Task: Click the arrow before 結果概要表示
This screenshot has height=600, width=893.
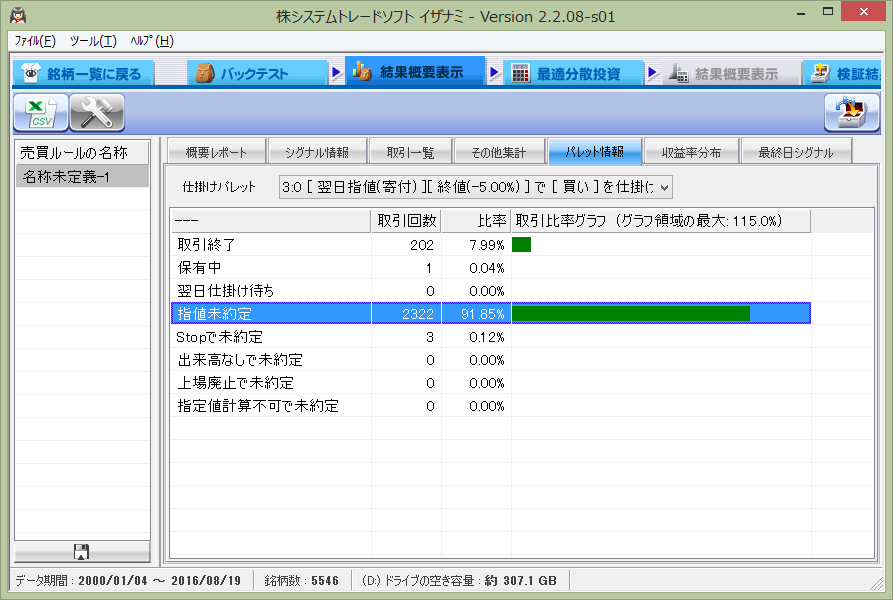Action: pyautogui.click(x=337, y=73)
